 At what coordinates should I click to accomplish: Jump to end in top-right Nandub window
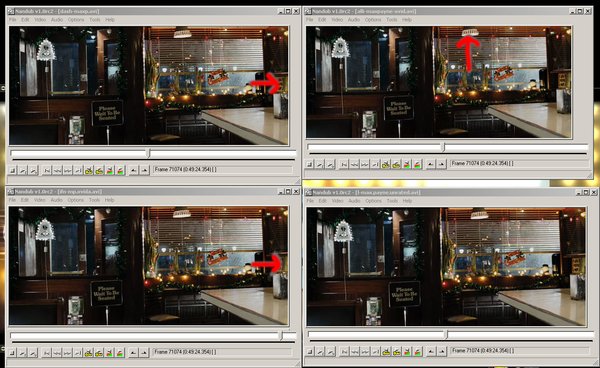tap(375, 164)
